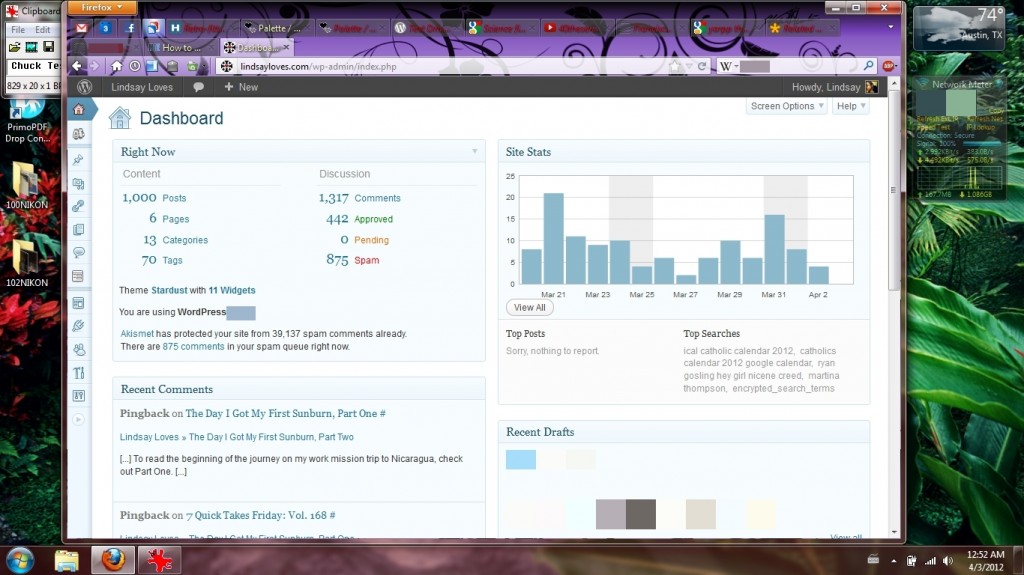This screenshot has height=575, width=1024.
Task: Expand the Help panel
Action: click(x=851, y=106)
